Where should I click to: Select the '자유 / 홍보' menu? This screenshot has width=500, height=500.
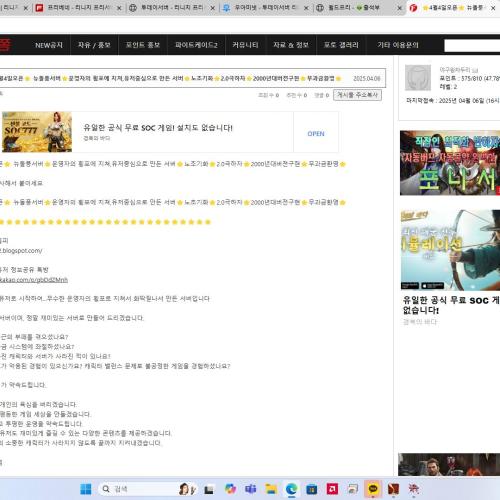click(94, 45)
